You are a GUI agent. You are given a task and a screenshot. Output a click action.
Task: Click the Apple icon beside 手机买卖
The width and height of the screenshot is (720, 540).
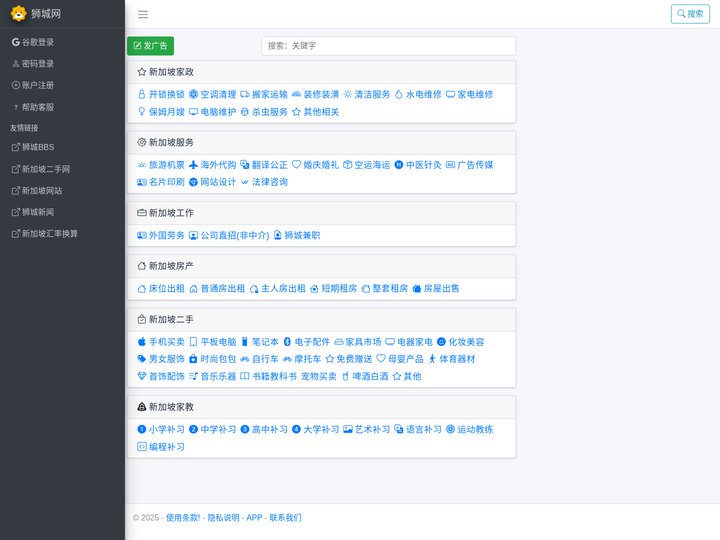(141, 342)
